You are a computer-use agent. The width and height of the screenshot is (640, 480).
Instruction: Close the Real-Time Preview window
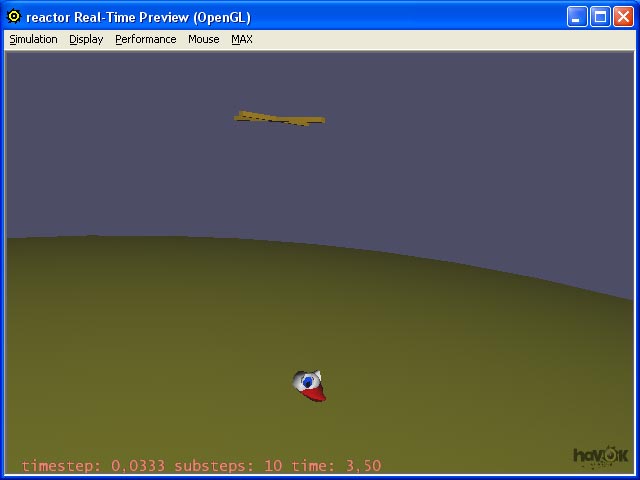click(x=622, y=17)
